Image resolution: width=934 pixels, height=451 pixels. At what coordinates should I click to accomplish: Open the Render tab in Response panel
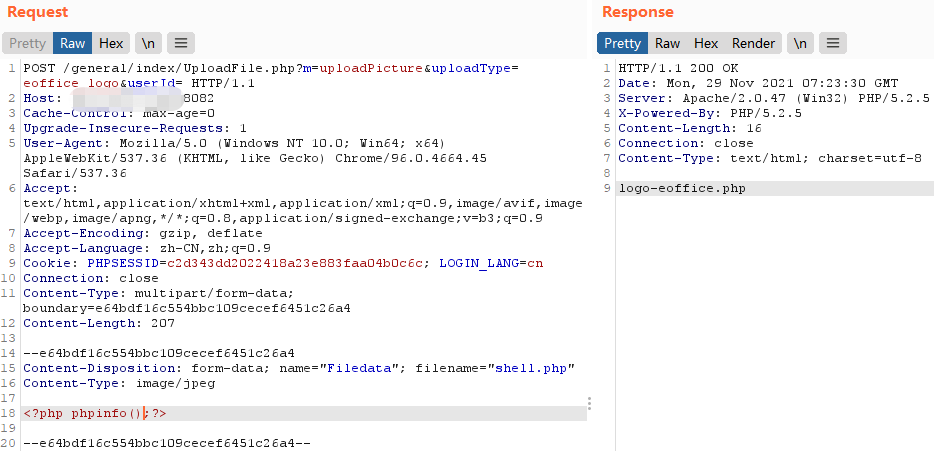(754, 43)
